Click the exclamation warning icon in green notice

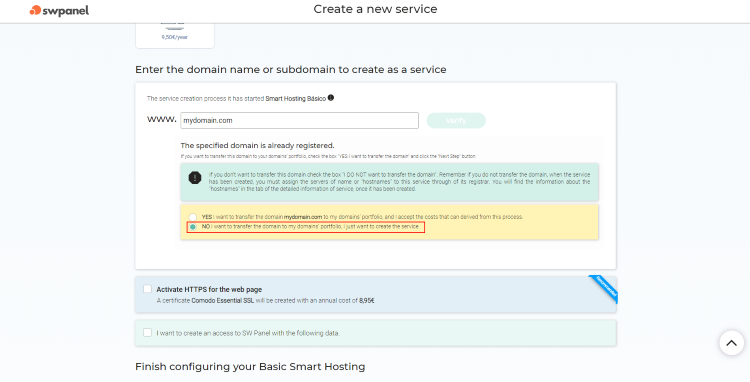[x=195, y=178]
